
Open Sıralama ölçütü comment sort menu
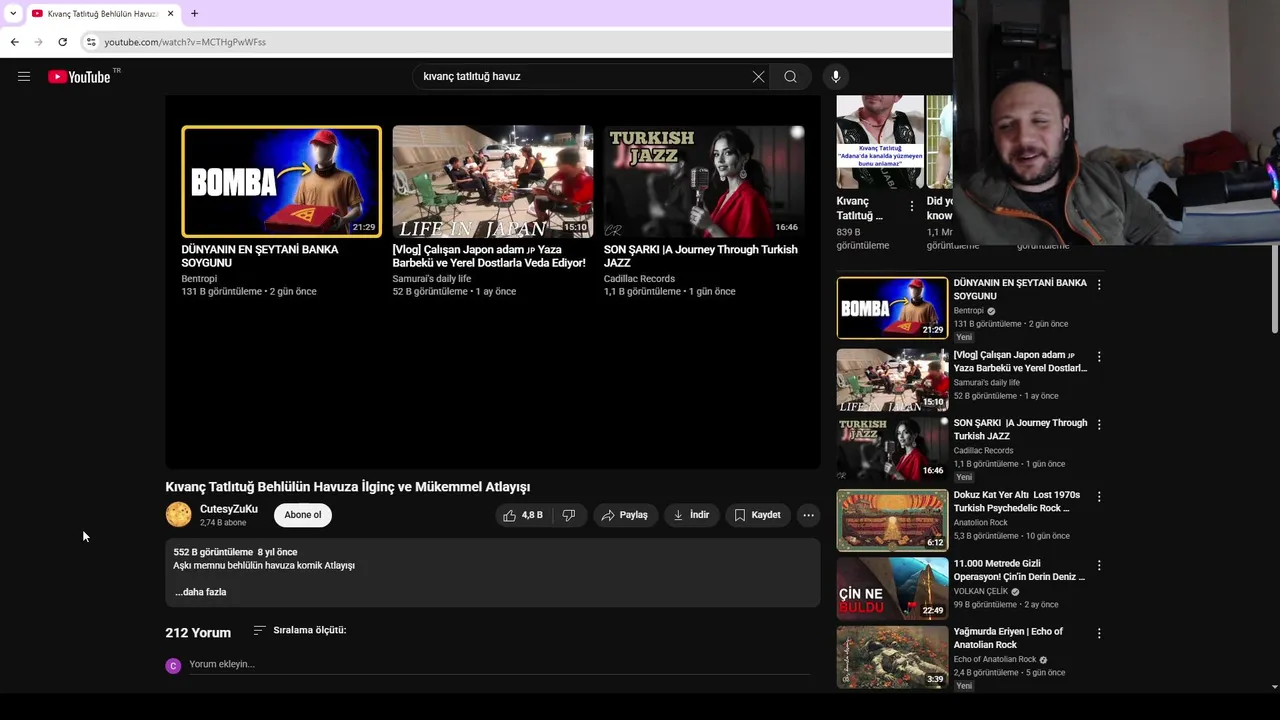(x=300, y=630)
